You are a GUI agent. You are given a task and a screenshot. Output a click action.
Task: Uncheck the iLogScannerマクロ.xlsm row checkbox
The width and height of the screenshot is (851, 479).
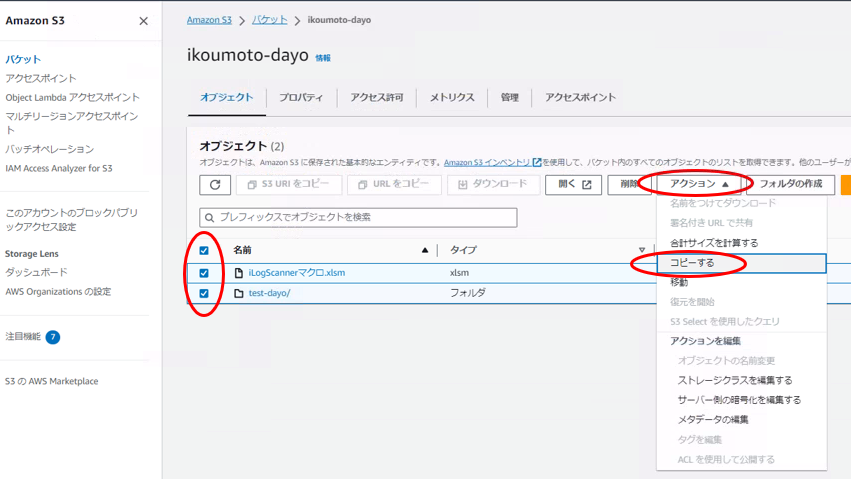[x=204, y=273]
